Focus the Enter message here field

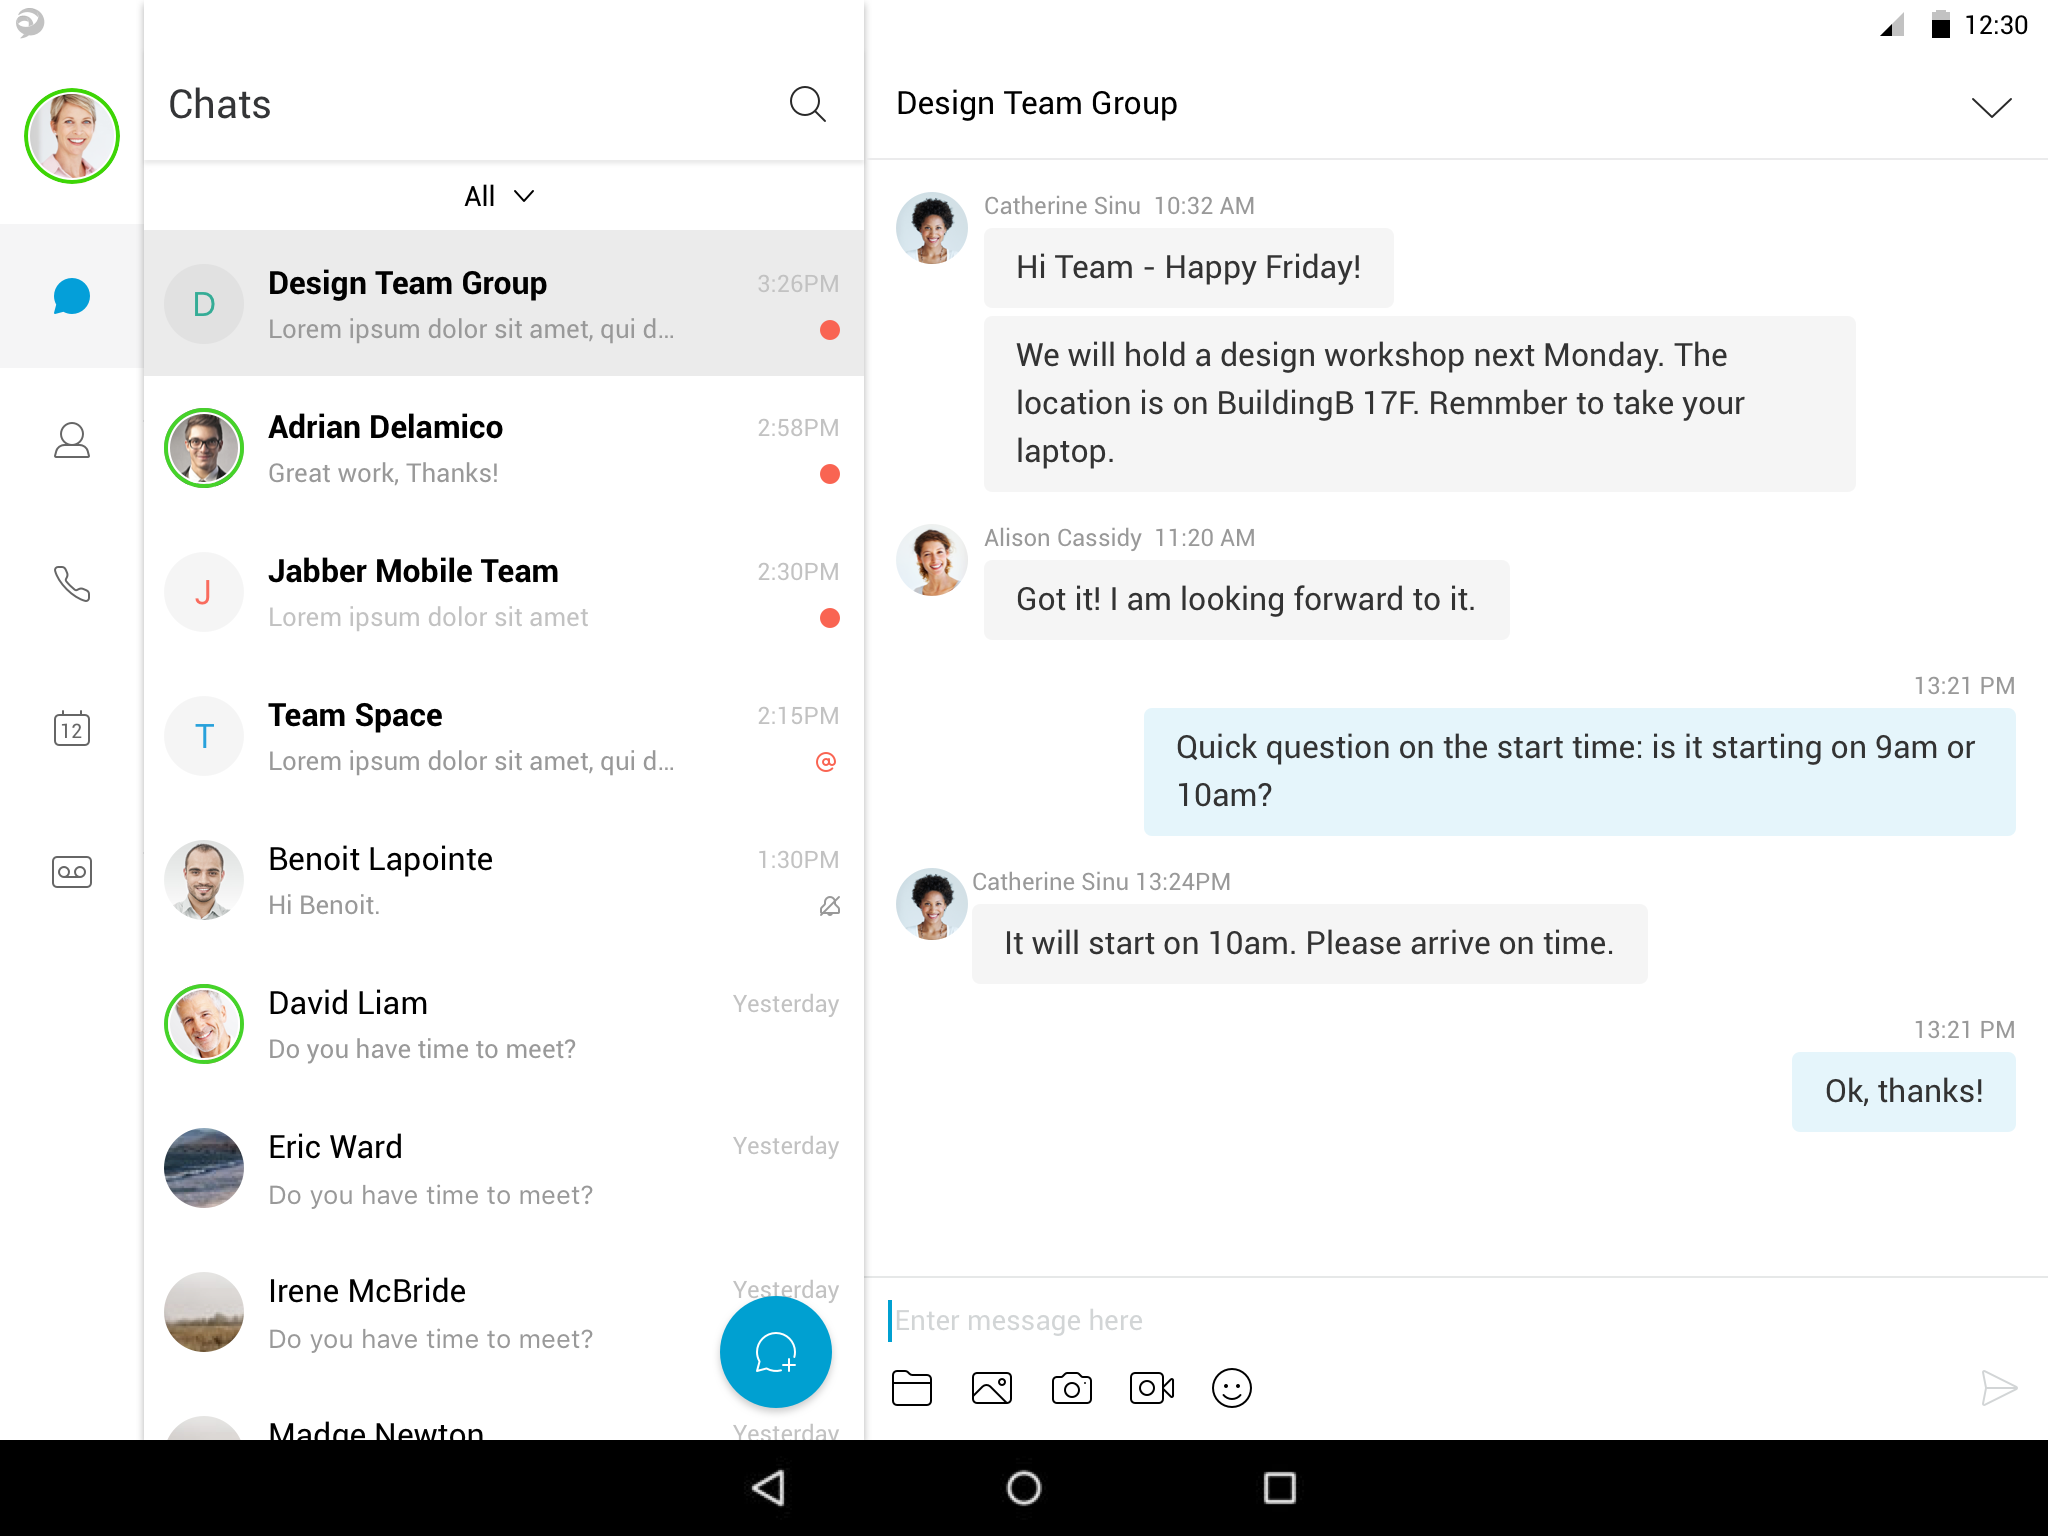coord(1456,1321)
